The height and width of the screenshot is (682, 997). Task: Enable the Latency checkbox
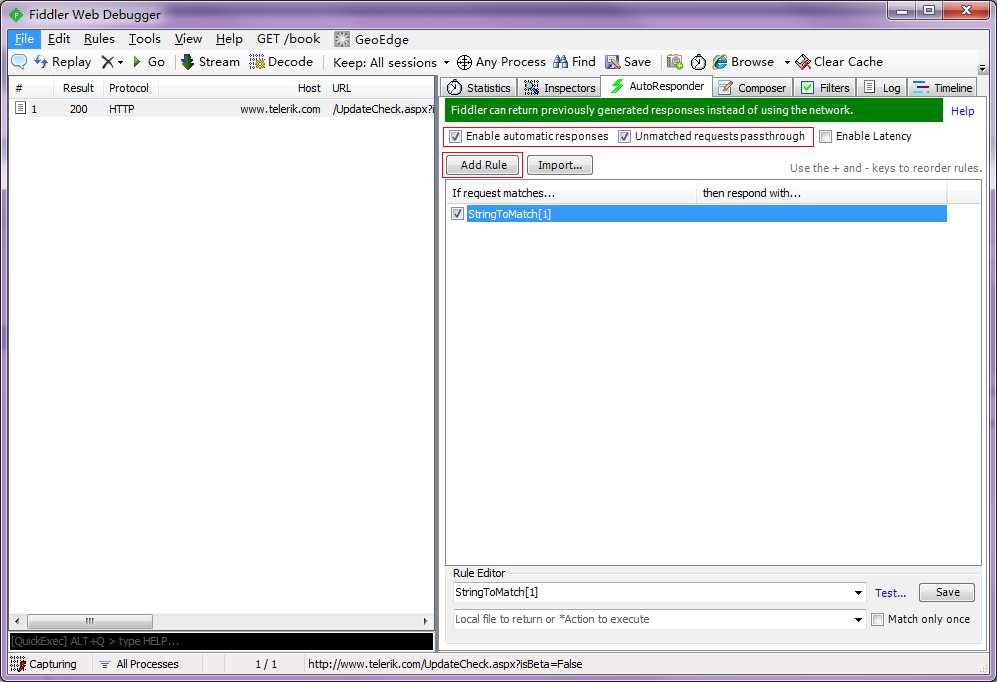825,136
